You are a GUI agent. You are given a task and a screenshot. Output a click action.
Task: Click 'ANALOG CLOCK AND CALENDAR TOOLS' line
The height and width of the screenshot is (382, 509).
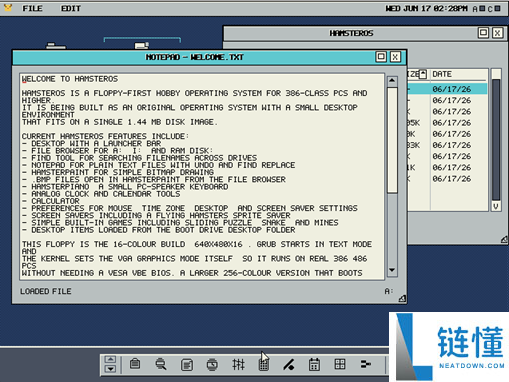(101, 194)
